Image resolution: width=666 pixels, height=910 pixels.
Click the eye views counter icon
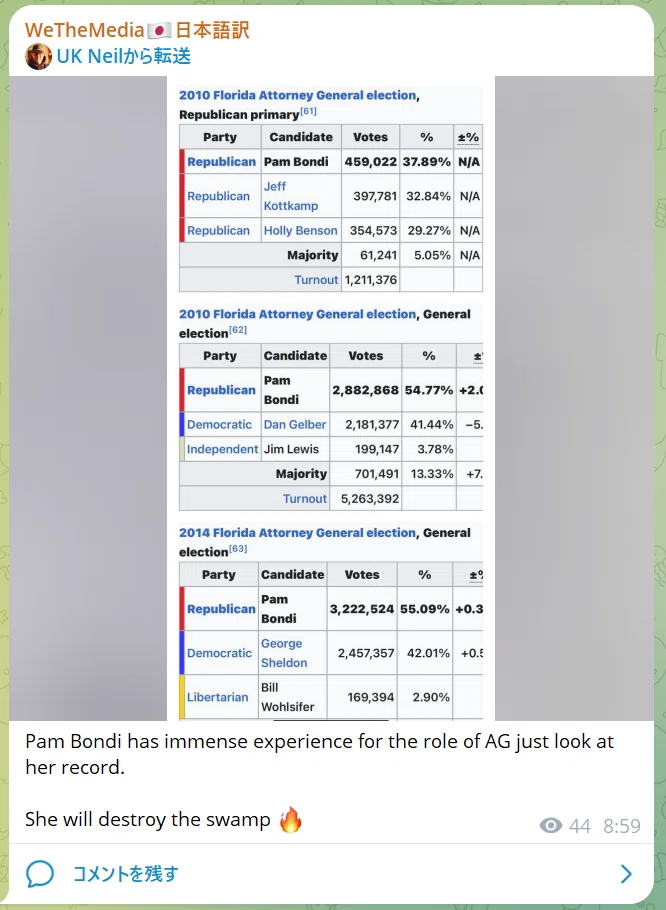[551, 825]
